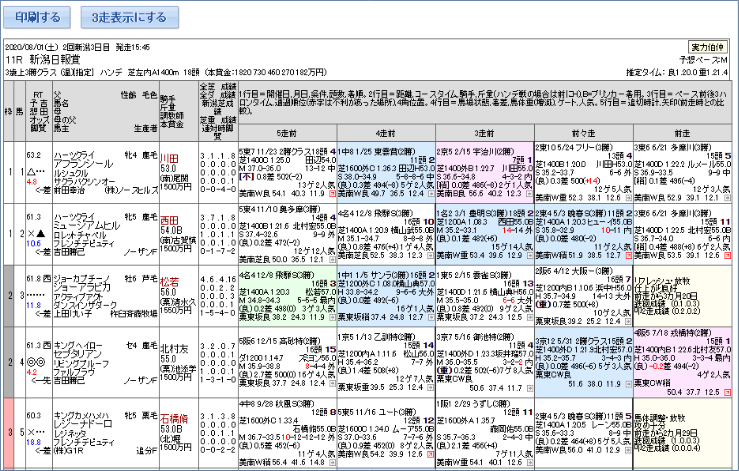Open workout icon after 52.3 38.1 12.6
739x471 pixels.
(x=628, y=198)
